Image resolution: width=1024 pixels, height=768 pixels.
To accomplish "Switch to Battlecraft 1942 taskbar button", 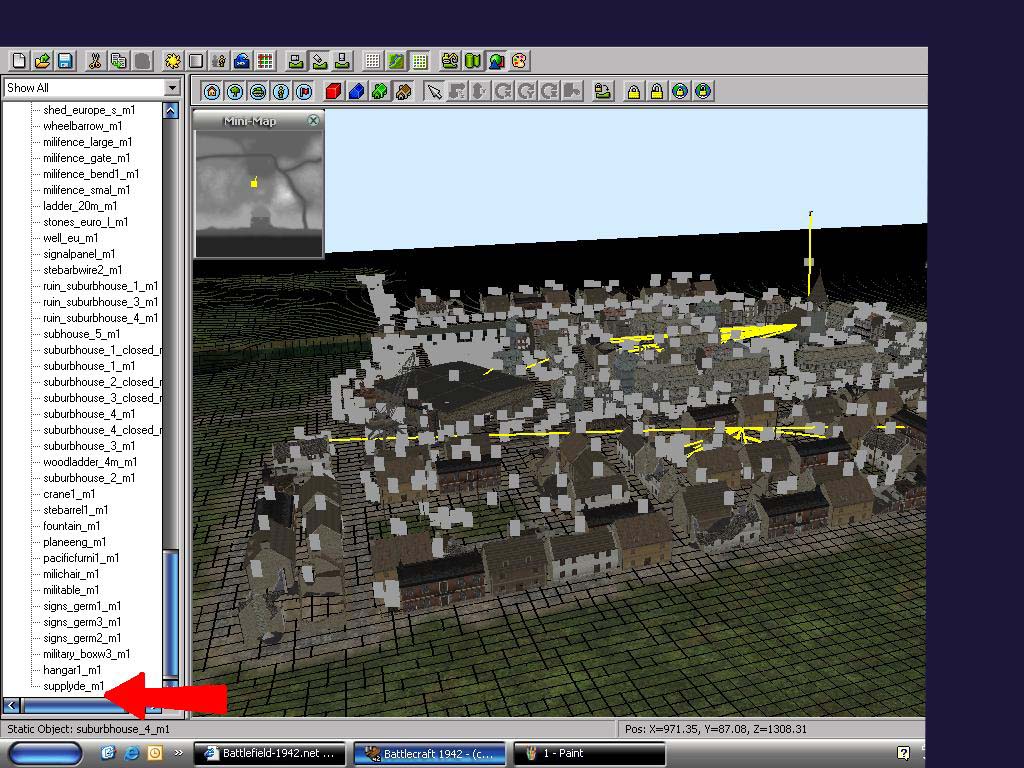I will point(430,753).
